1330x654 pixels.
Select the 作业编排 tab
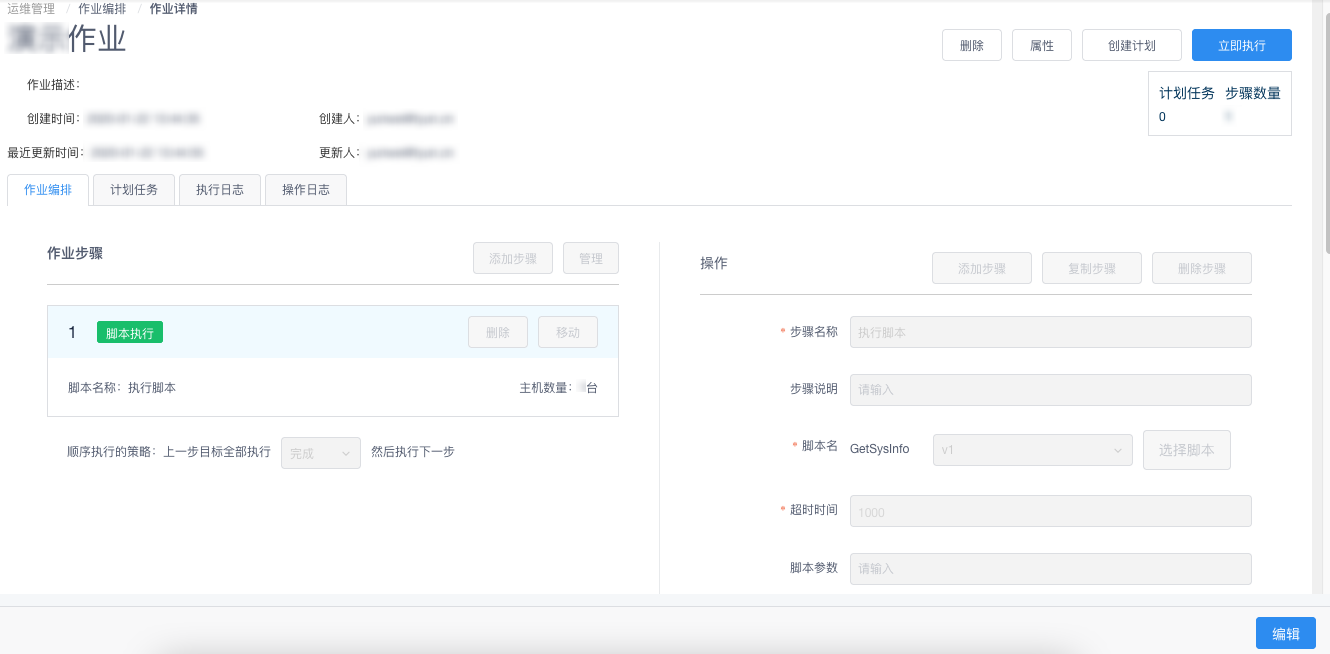tap(48, 190)
